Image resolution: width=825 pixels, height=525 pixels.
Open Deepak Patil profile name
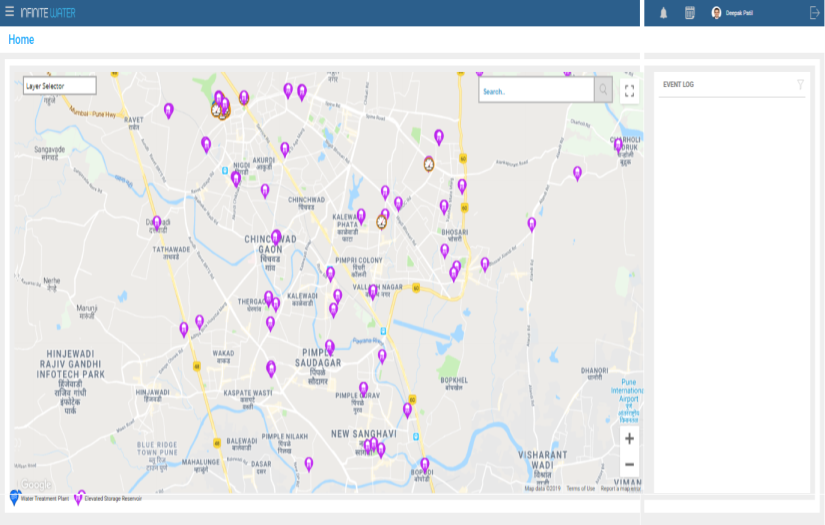[x=739, y=13]
